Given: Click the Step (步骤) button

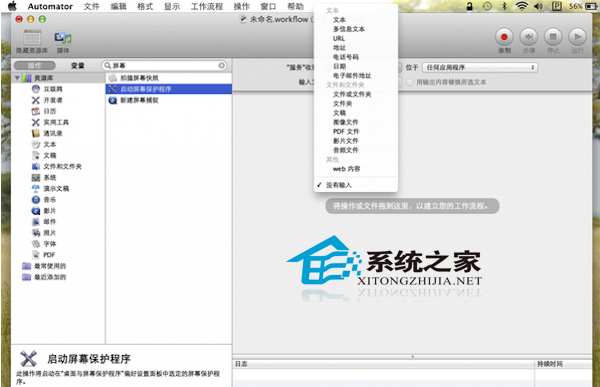Looking at the screenshot, I should [x=528, y=37].
